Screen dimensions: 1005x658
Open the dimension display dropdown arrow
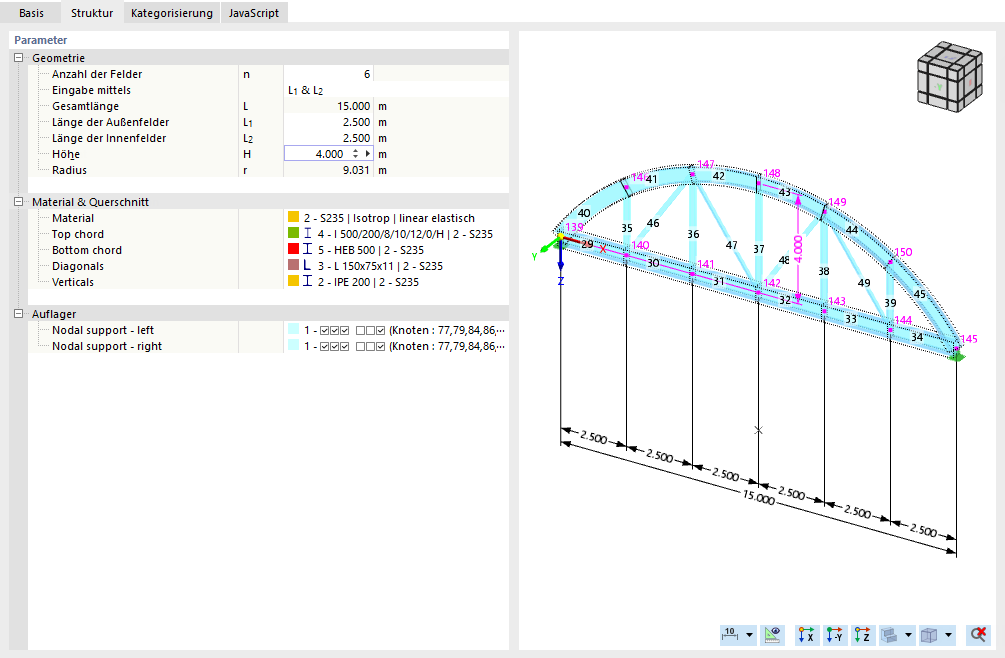click(749, 635)
